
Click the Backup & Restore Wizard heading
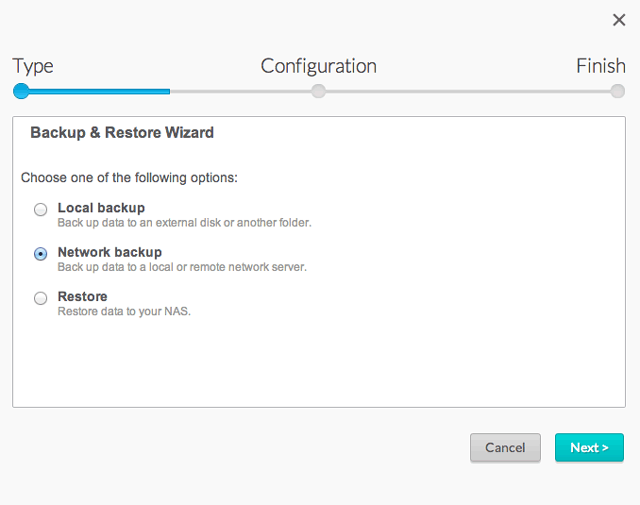pos(122,133)
